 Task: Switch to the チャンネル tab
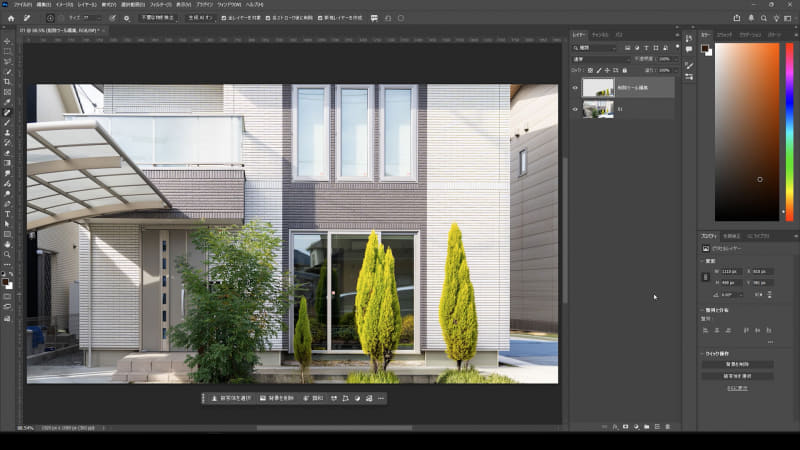pyautogui.click(x=600, y=35)
